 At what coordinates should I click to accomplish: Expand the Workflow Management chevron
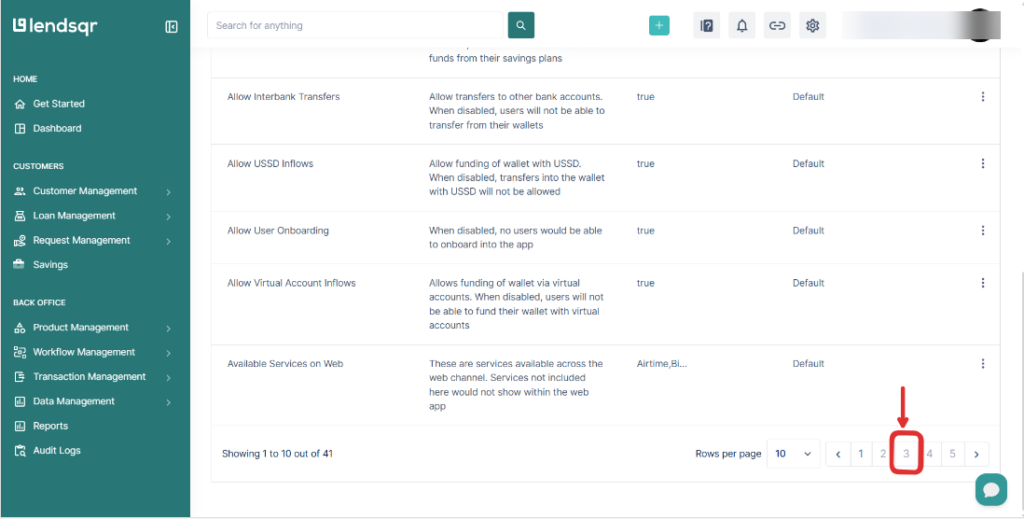(x=168, y=353)
